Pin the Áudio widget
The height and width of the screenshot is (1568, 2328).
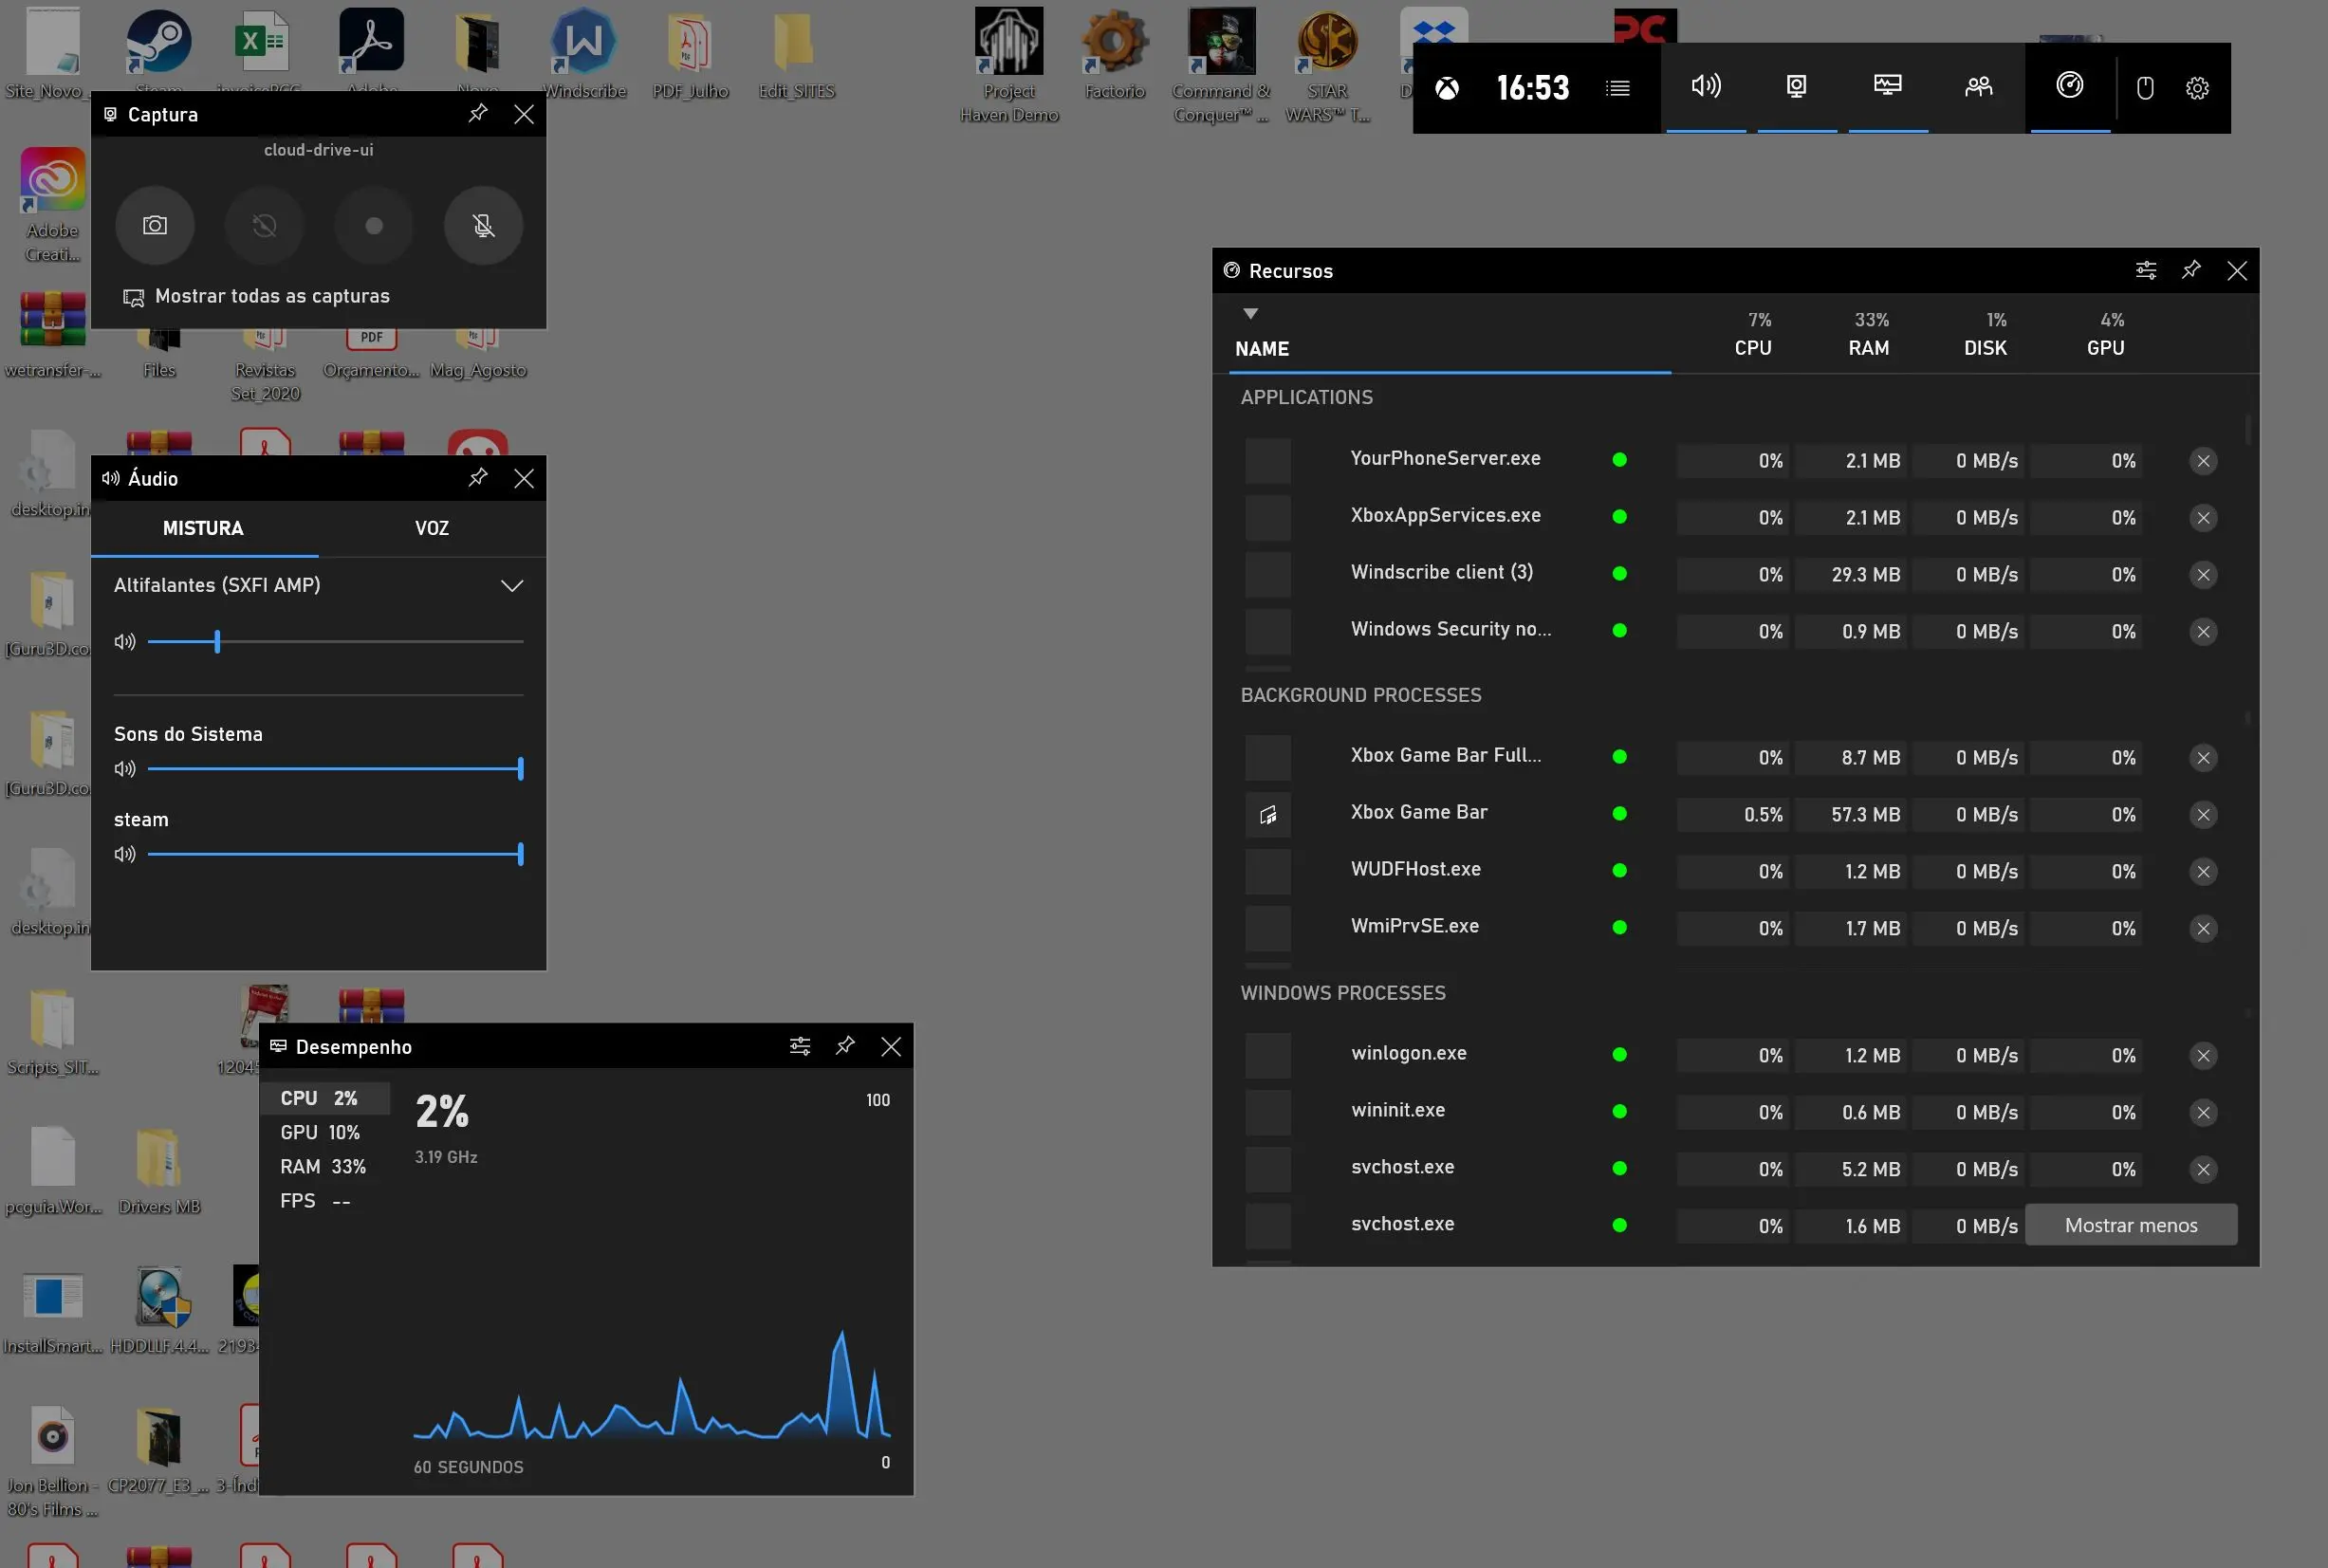pos(478,478)
